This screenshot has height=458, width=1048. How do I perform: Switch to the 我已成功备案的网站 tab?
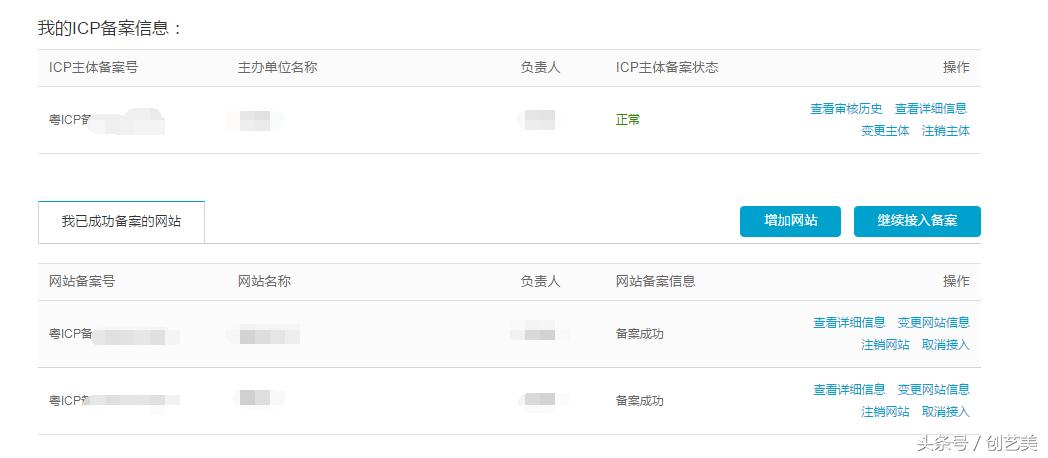pyautogui.click(x=121, y=222)
